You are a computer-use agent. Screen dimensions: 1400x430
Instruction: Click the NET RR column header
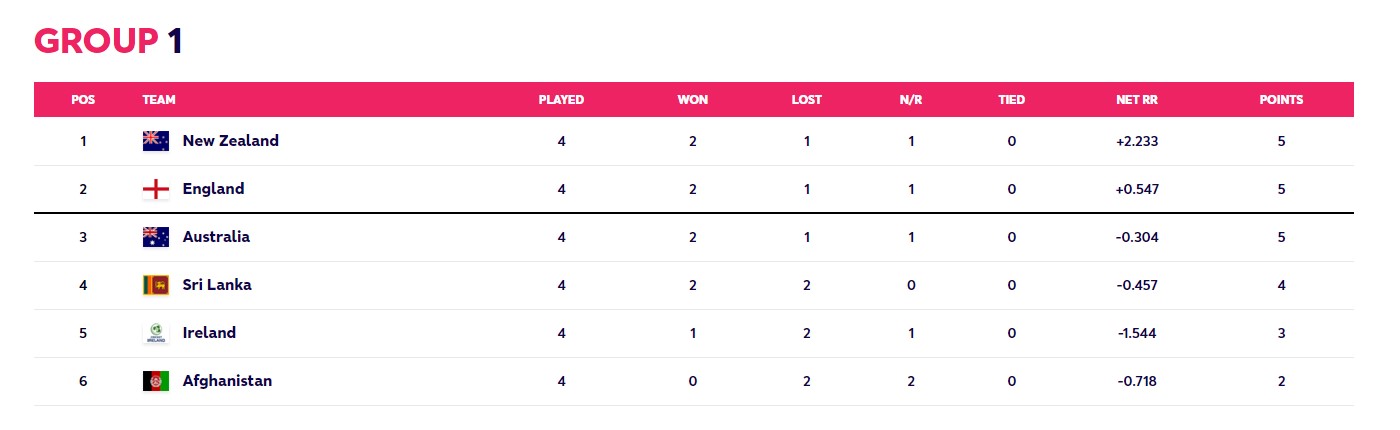click(1137, 100)
